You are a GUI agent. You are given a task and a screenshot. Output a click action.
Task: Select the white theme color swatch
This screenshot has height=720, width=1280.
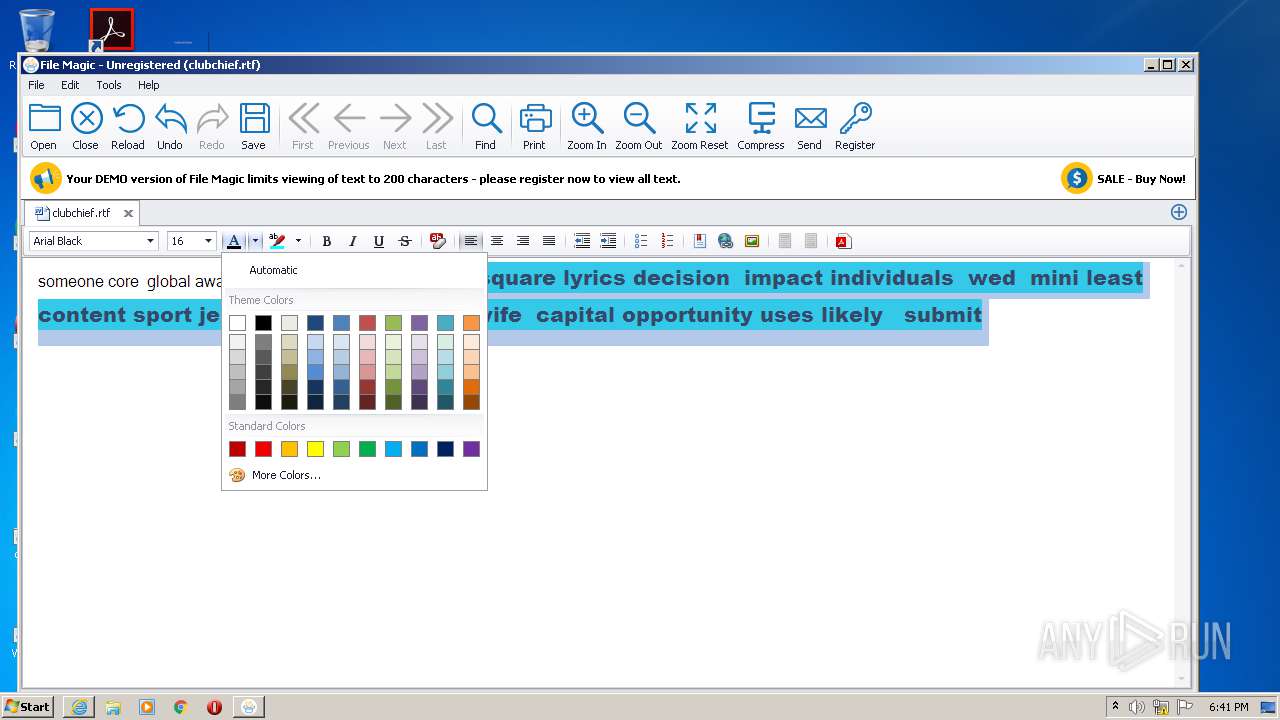click(x=237, y=323)
